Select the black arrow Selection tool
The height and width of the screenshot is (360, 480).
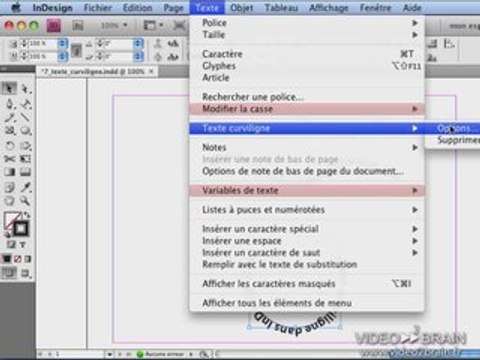pyautogui.click(x=9, y=89)
